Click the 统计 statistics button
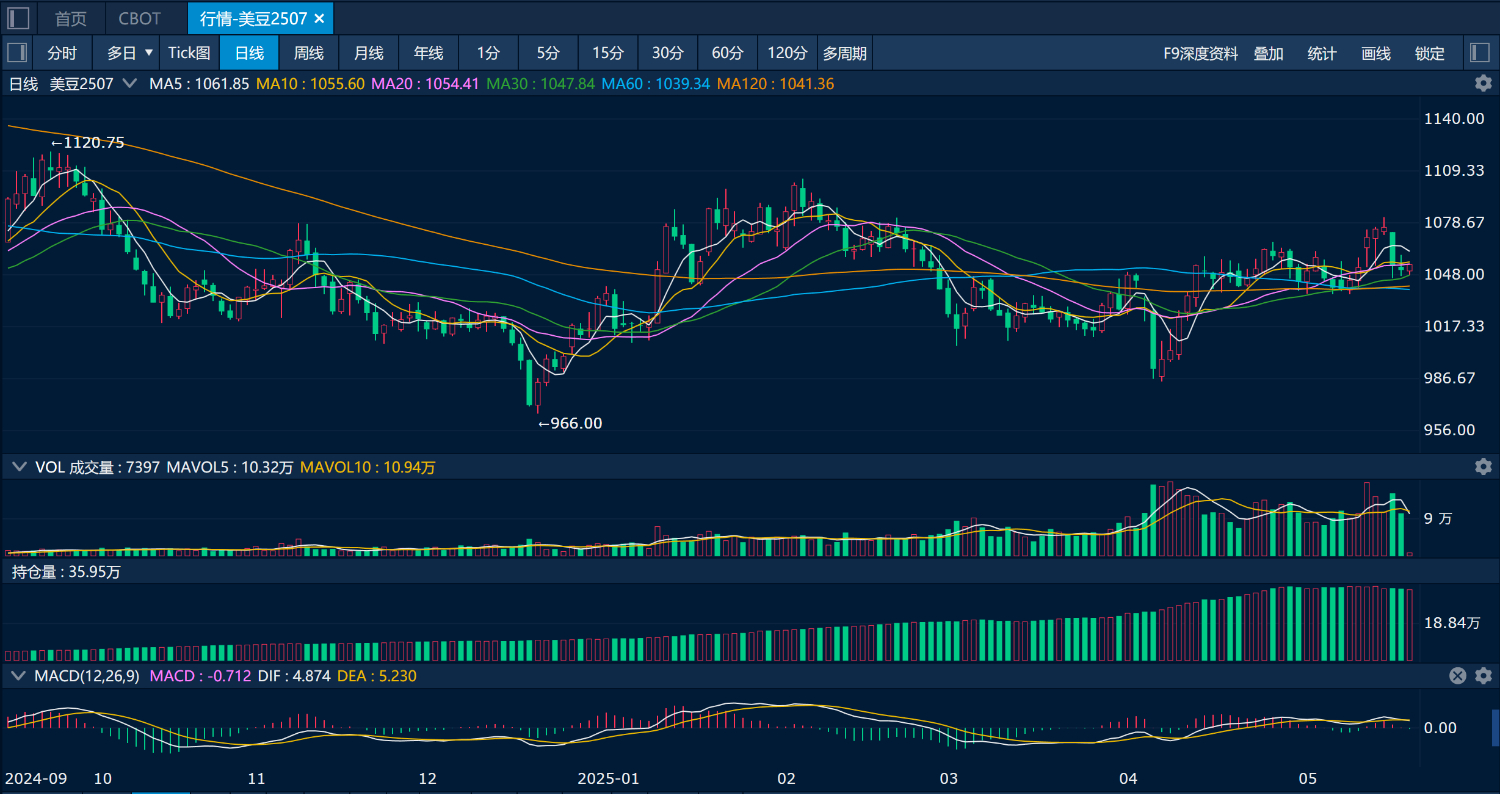1500x794 pixels. (1323, 53)
